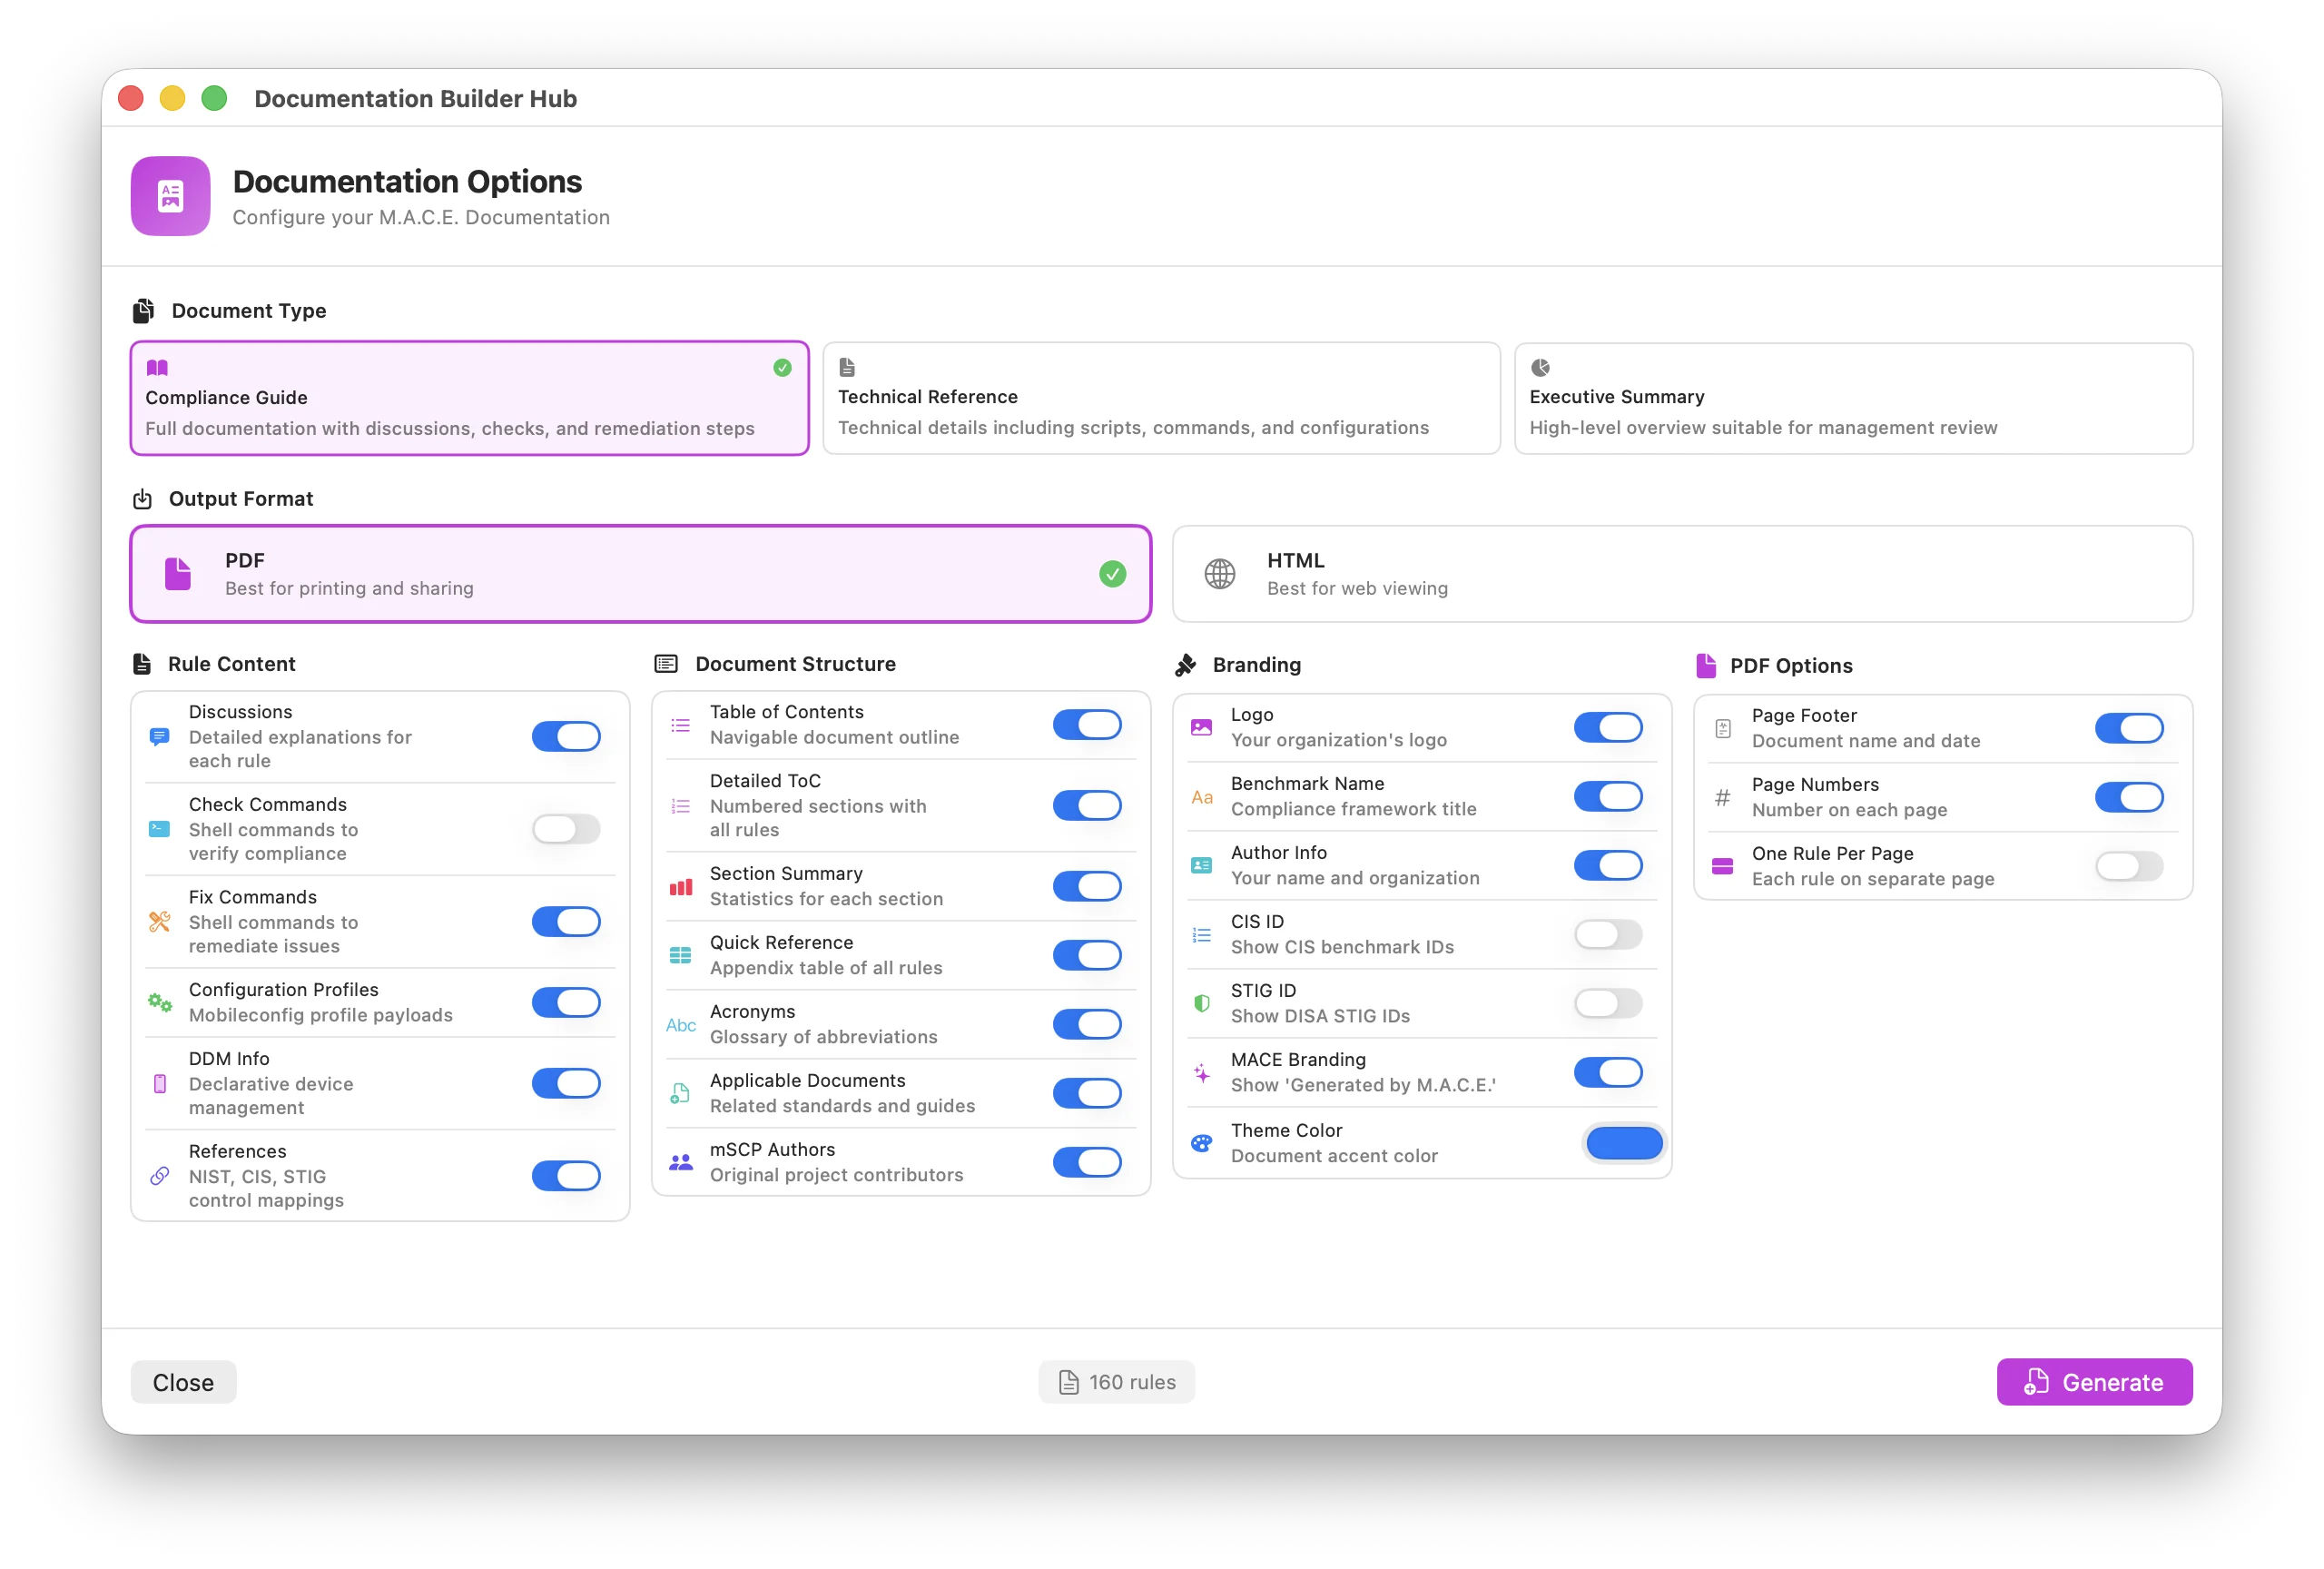Click the purple Documentation Options app icon

coord(170,196)
